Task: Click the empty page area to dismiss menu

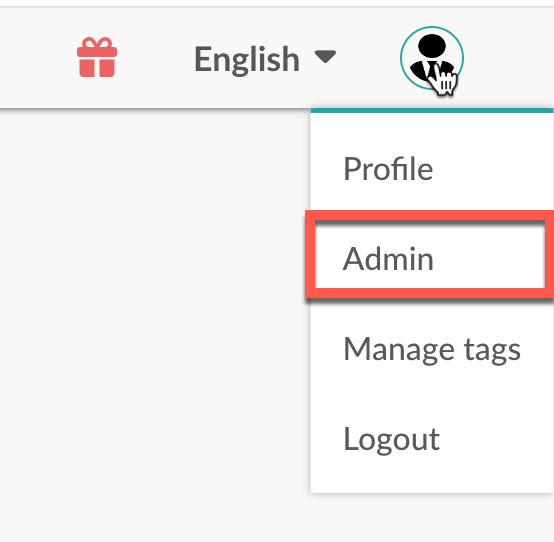Action: [x=152, y=318]
